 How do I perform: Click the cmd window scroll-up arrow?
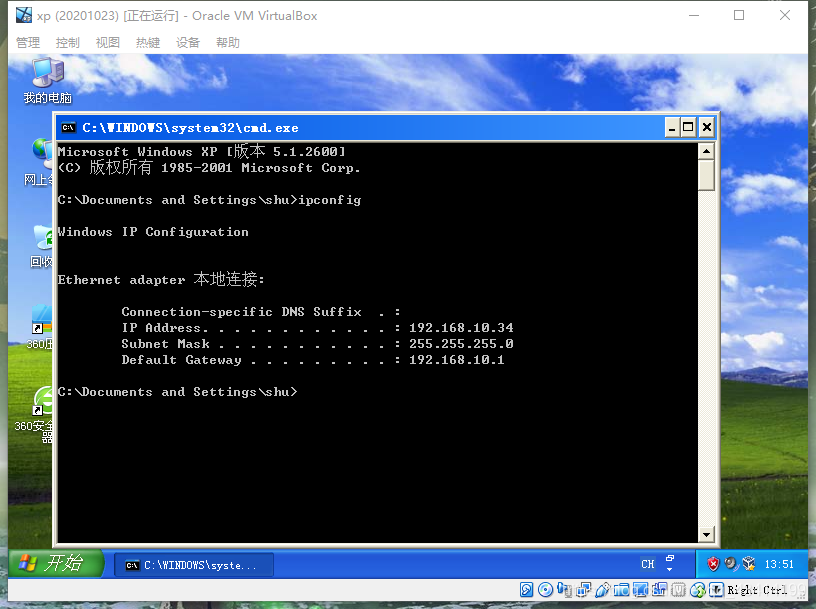[x=706, y=151]
